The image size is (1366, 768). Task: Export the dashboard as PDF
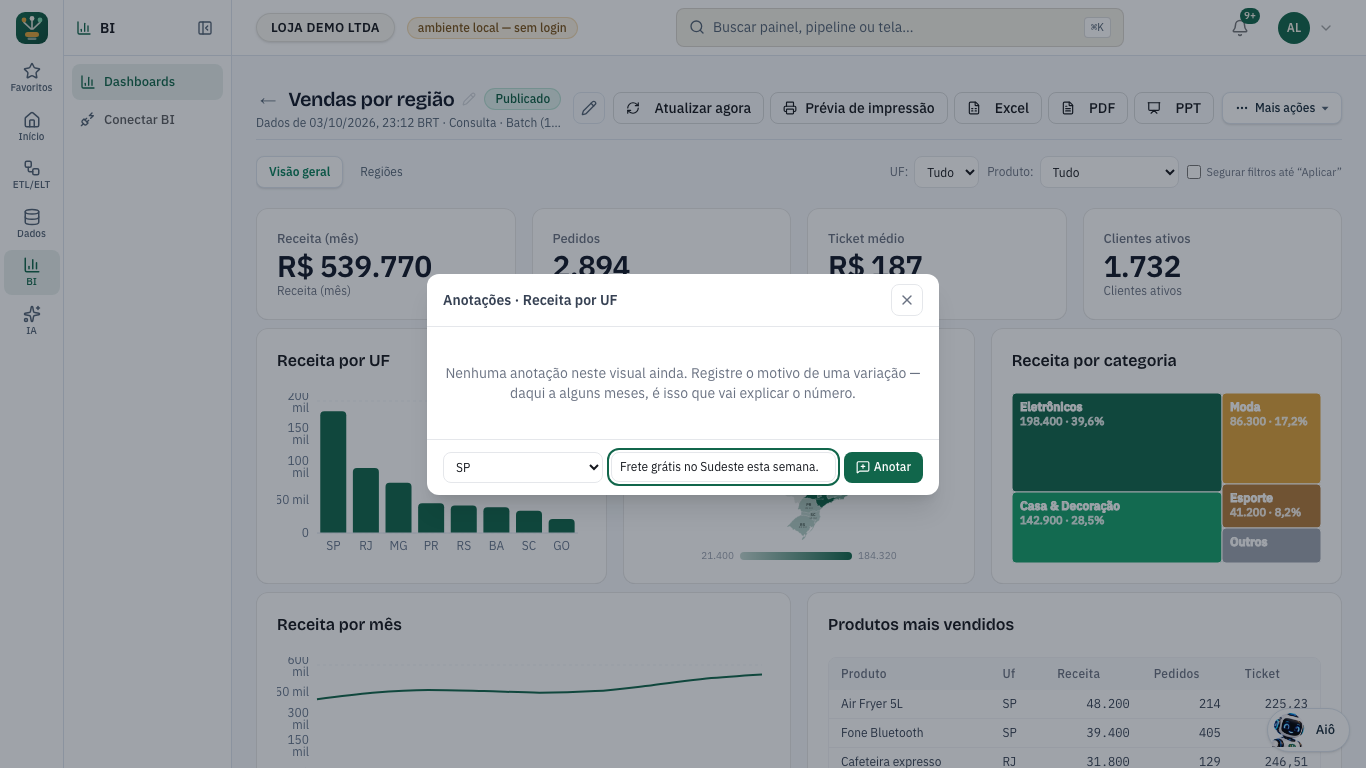point(1088,108)
